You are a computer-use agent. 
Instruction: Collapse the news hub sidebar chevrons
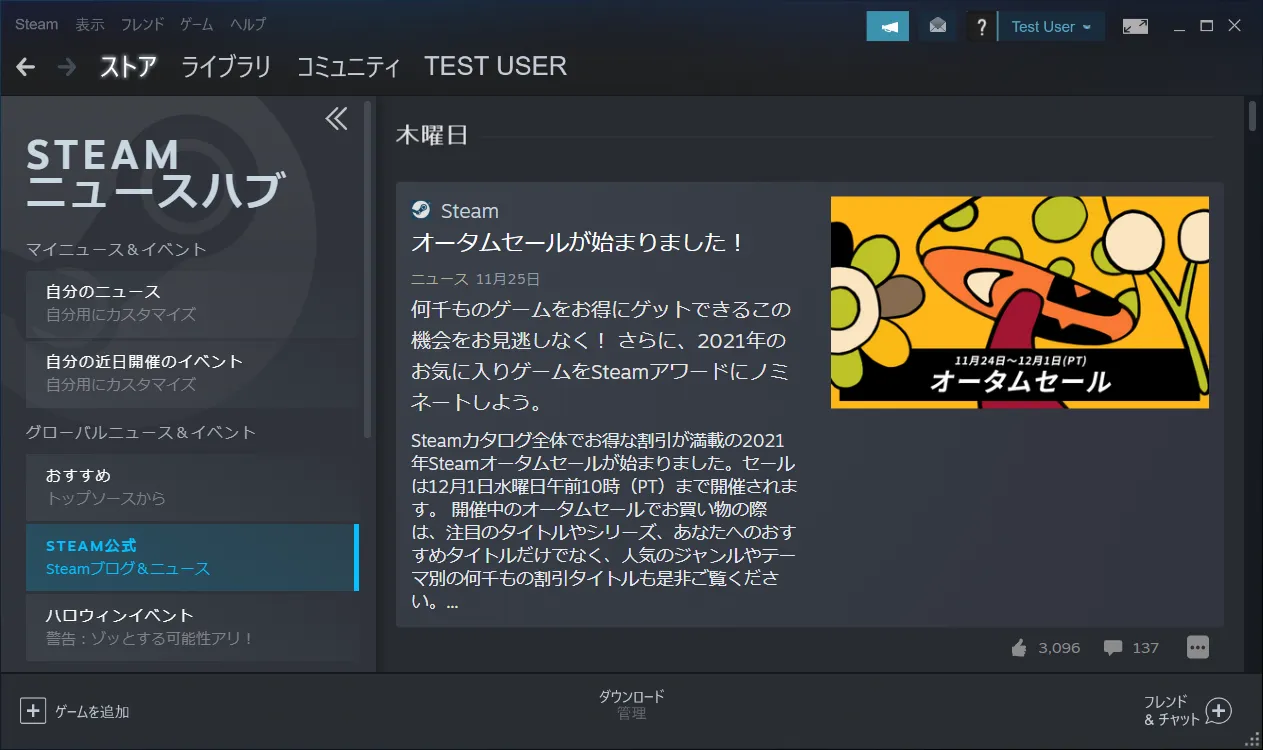point(337,119)
